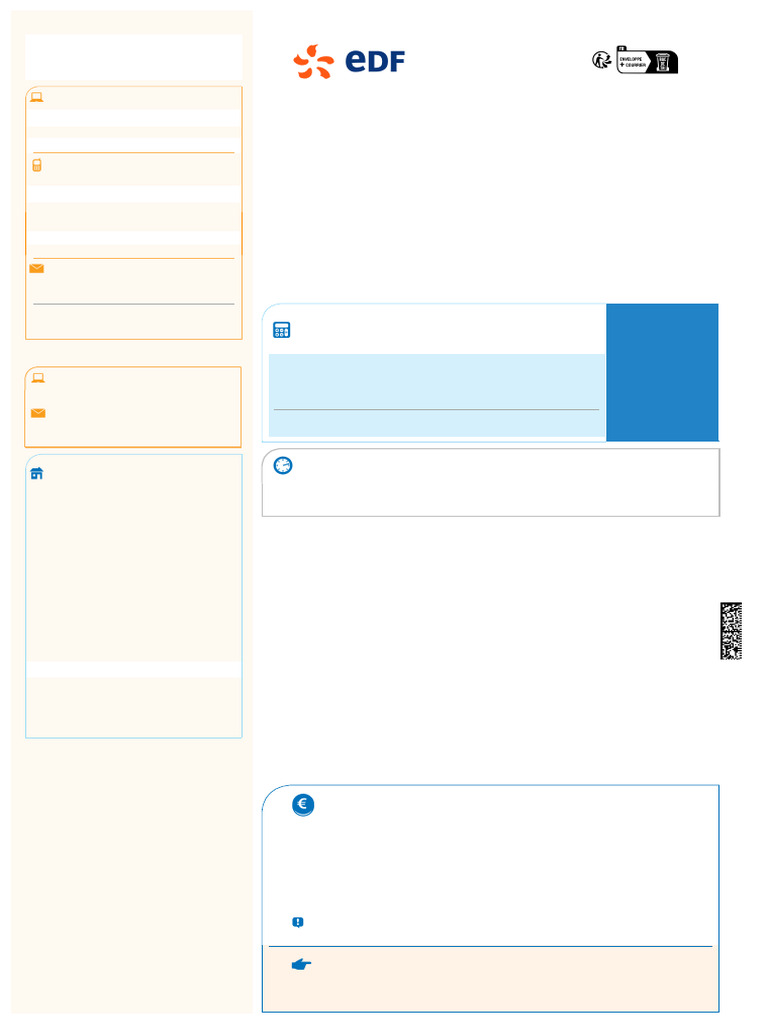Click the envelope icon below the phone icon
The height and width of the screenshot is (1024, 768).
[37, 269]
